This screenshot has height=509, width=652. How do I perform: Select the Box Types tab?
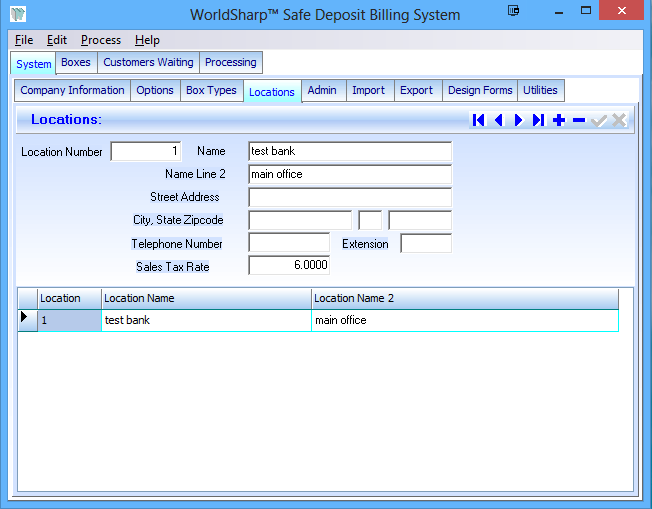pos(211,90)
